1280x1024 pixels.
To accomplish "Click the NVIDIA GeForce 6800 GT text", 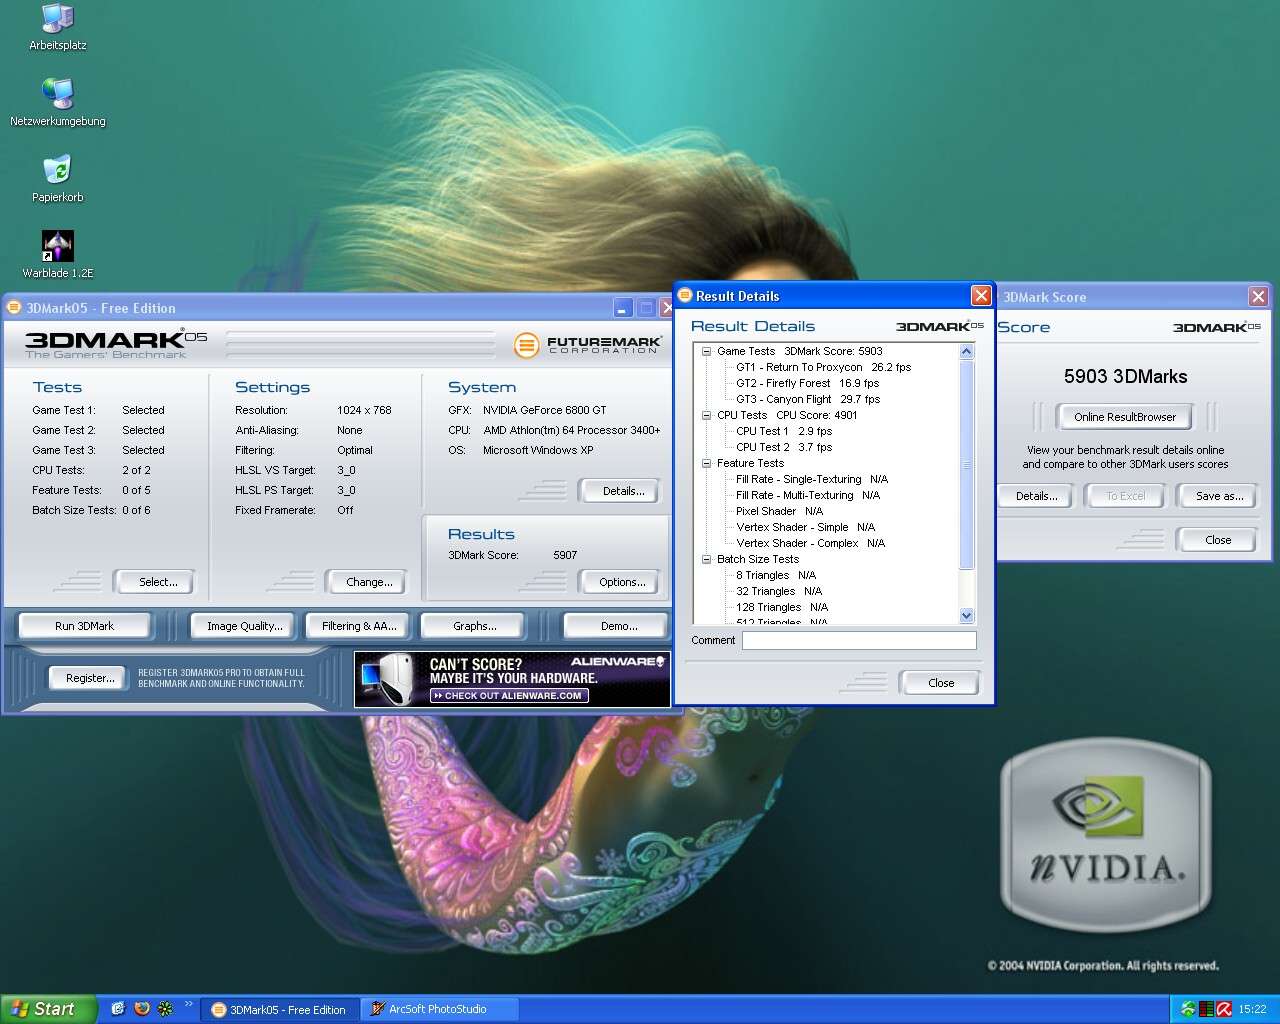I will [545, 410].
